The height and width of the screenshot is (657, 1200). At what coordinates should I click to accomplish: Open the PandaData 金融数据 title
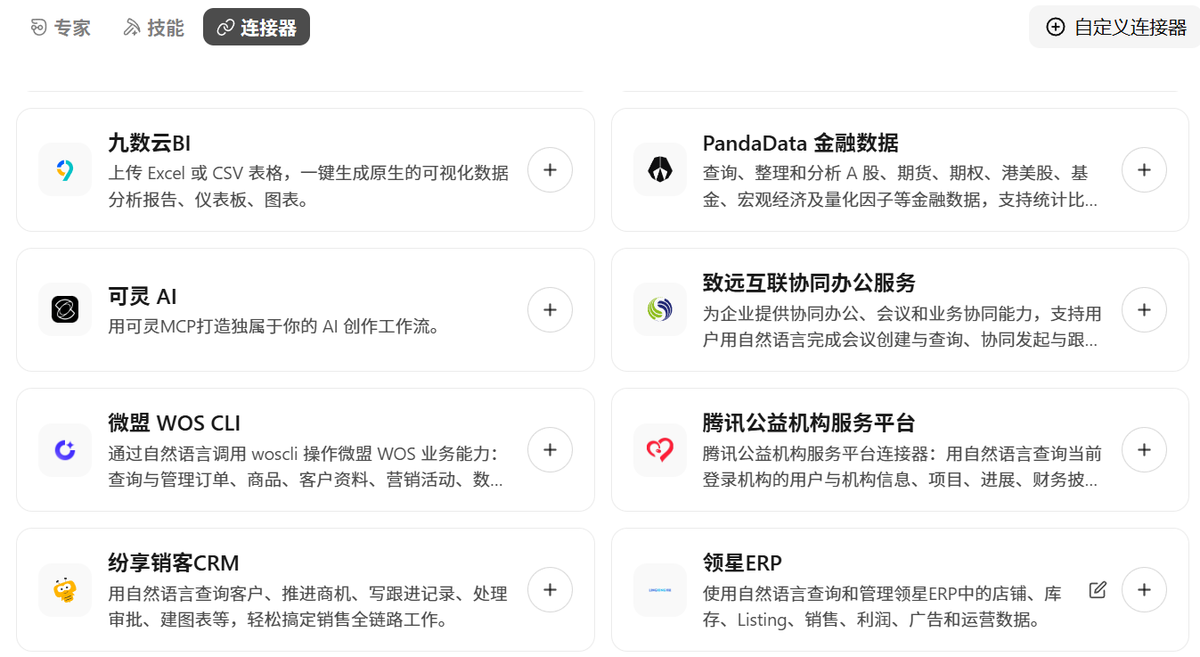click(800, 143)
